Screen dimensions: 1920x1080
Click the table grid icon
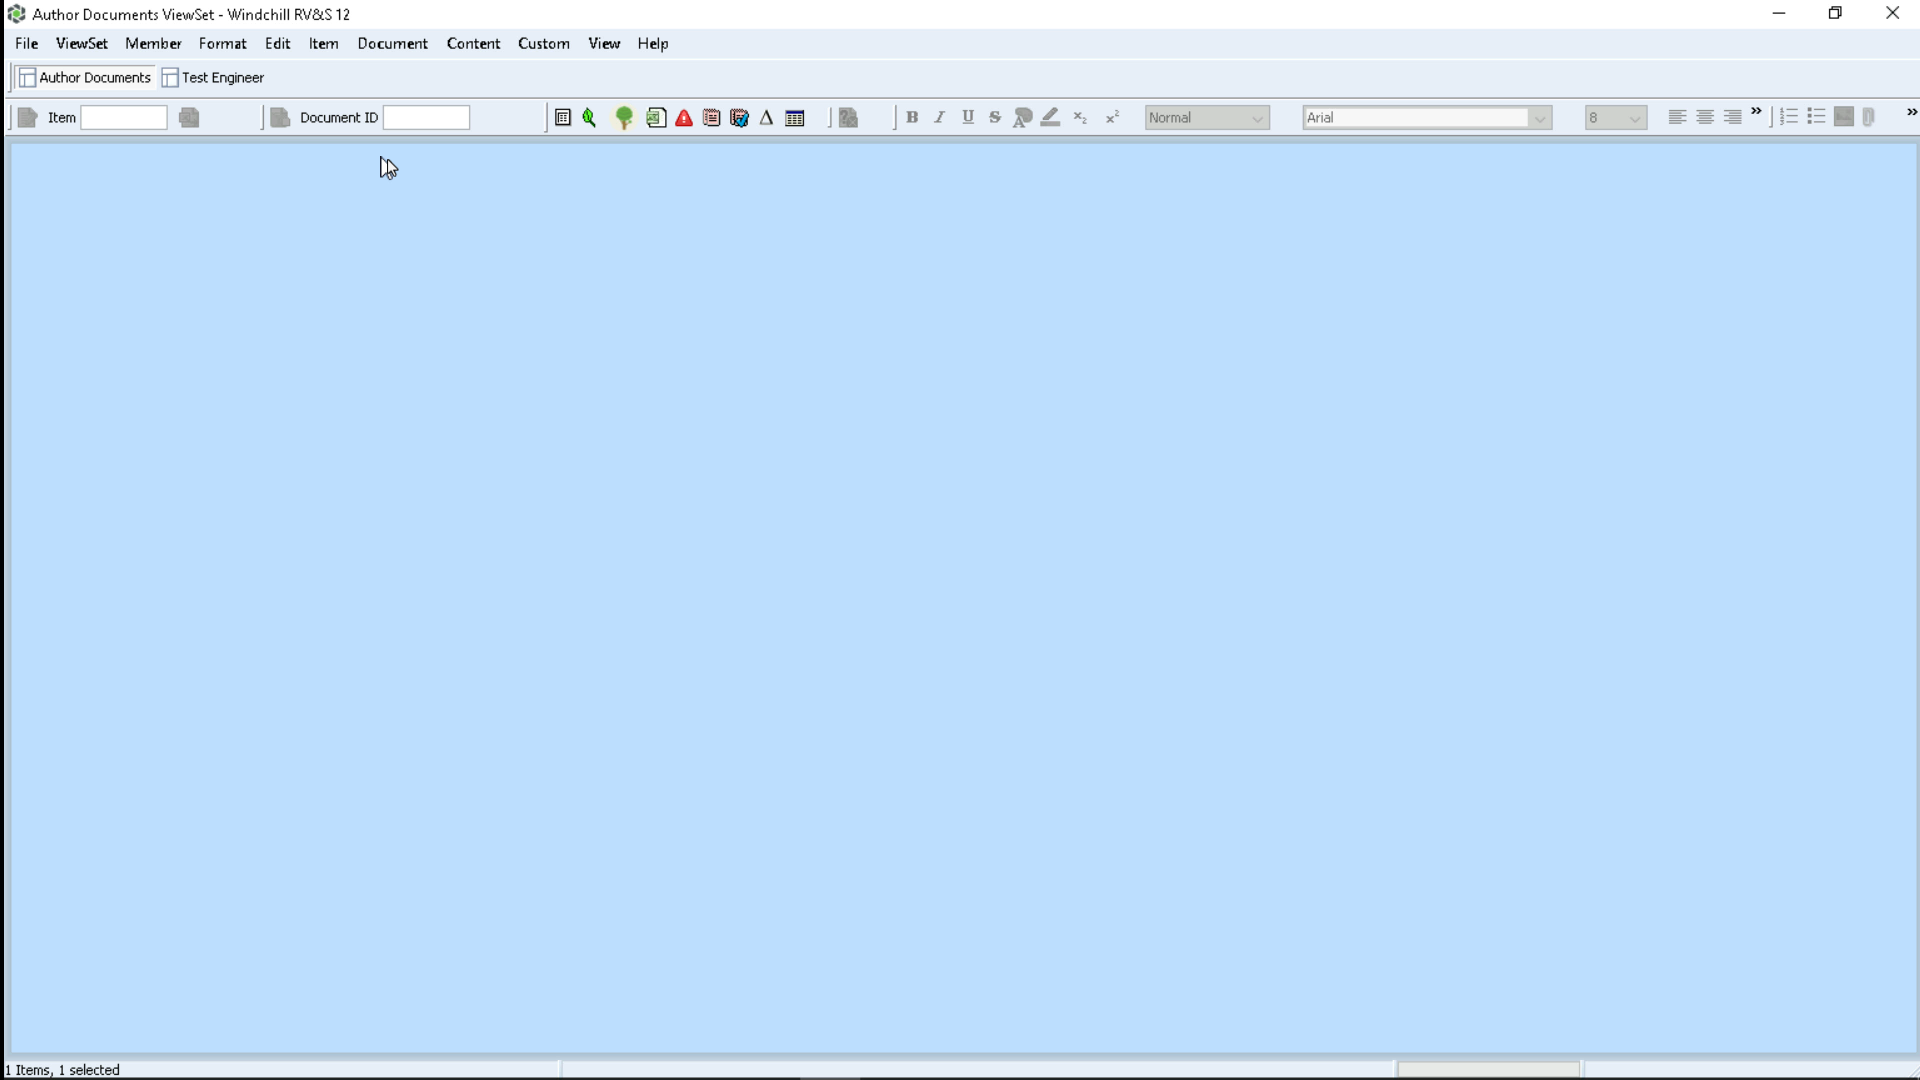tap(795, 118)
